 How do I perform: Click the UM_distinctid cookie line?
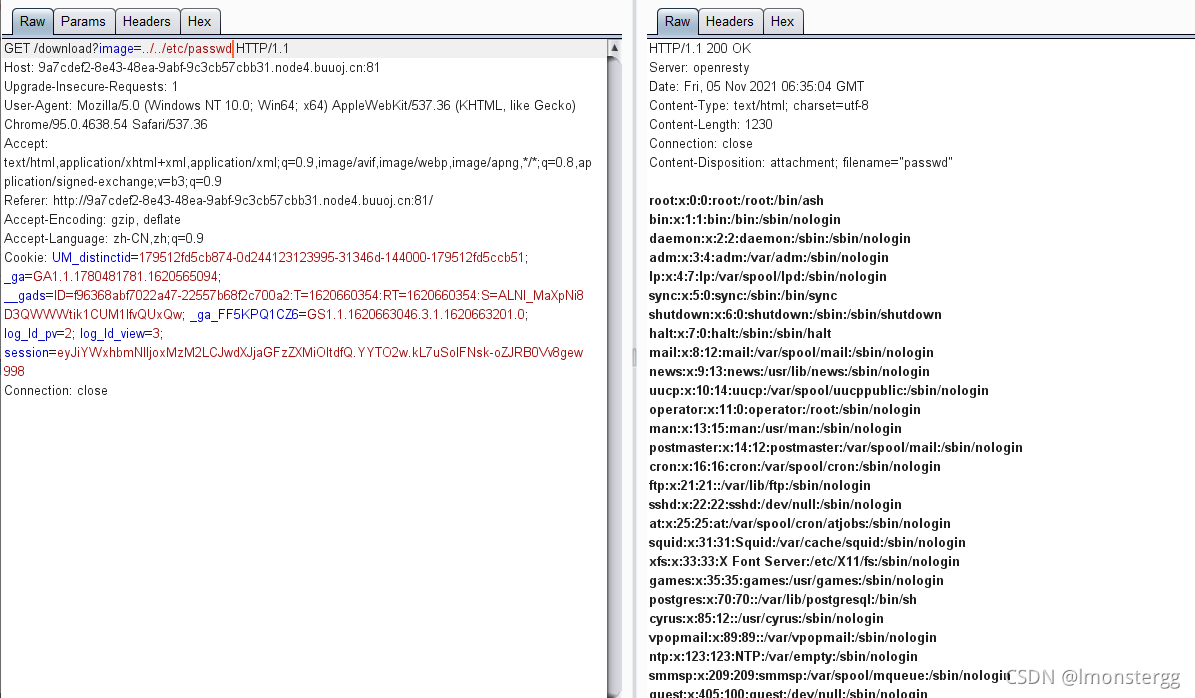coord(266,258)
